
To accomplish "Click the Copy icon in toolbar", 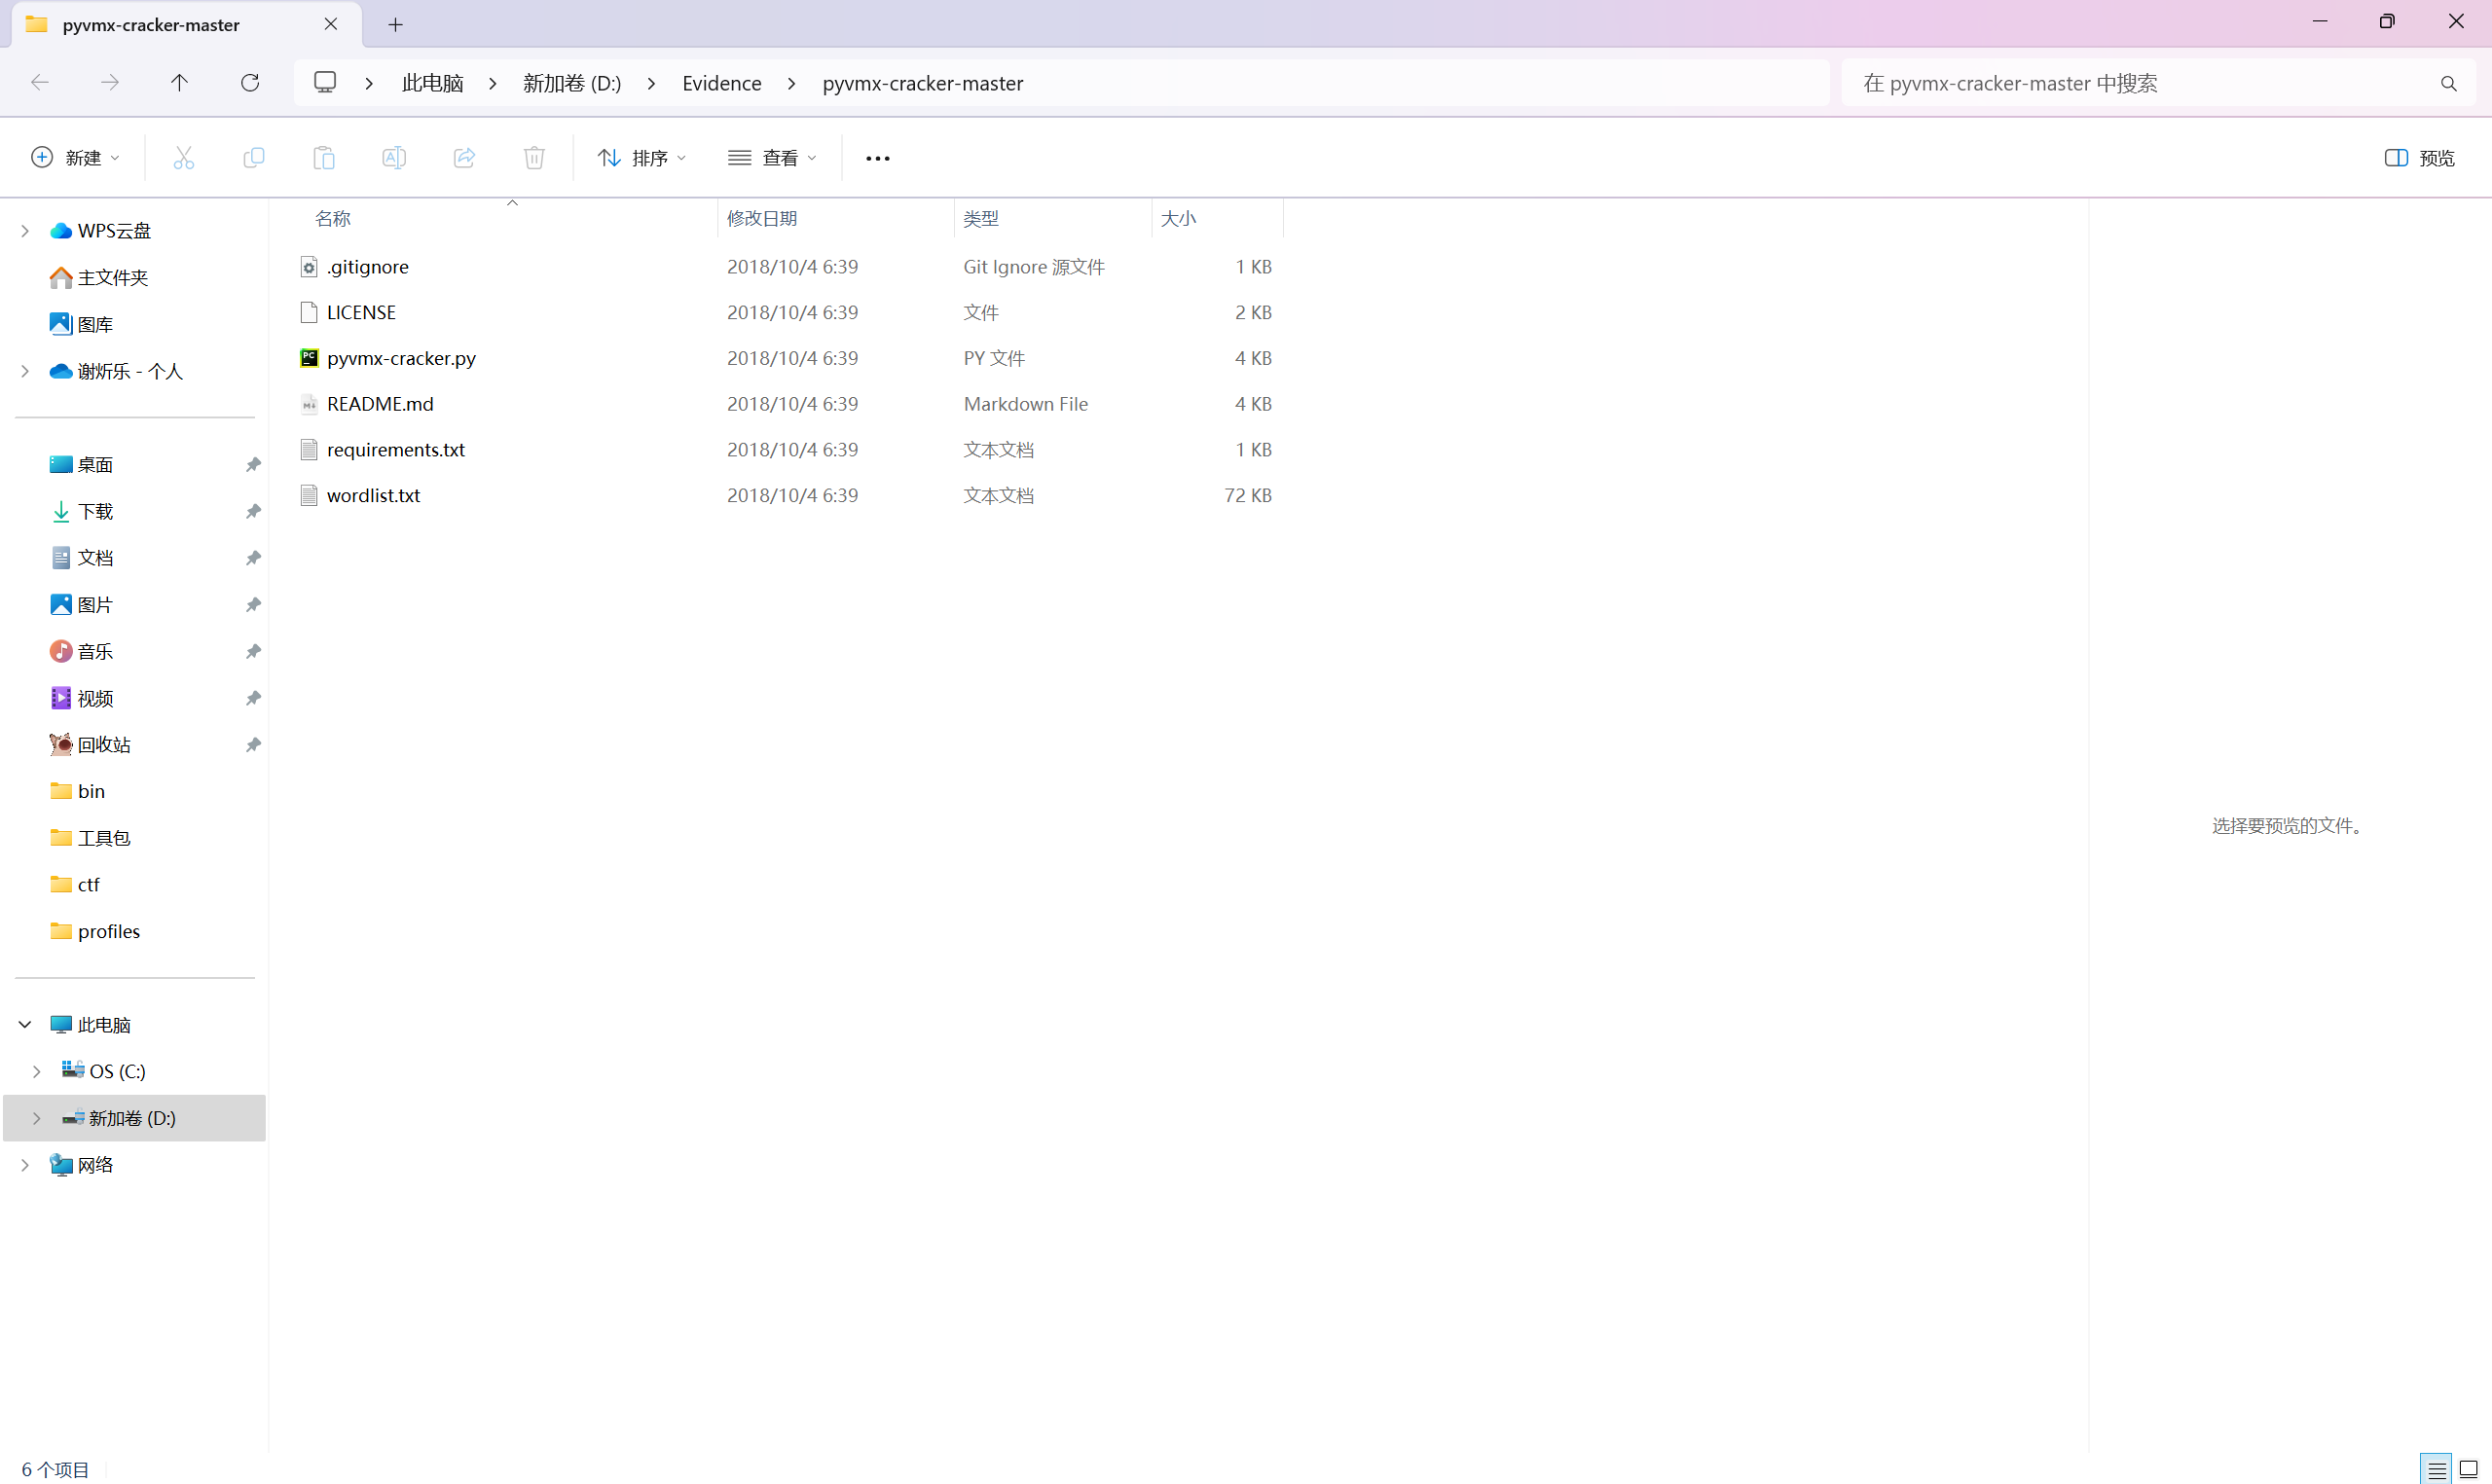I will coord(254,158).
